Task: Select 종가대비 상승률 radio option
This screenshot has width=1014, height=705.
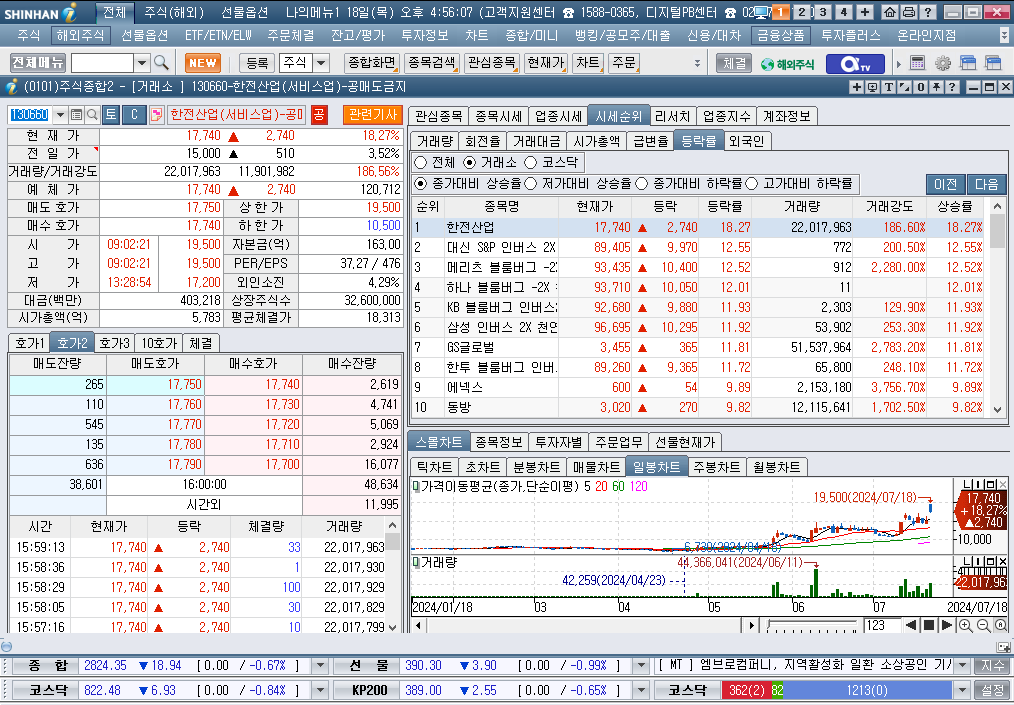Action: 421,184
